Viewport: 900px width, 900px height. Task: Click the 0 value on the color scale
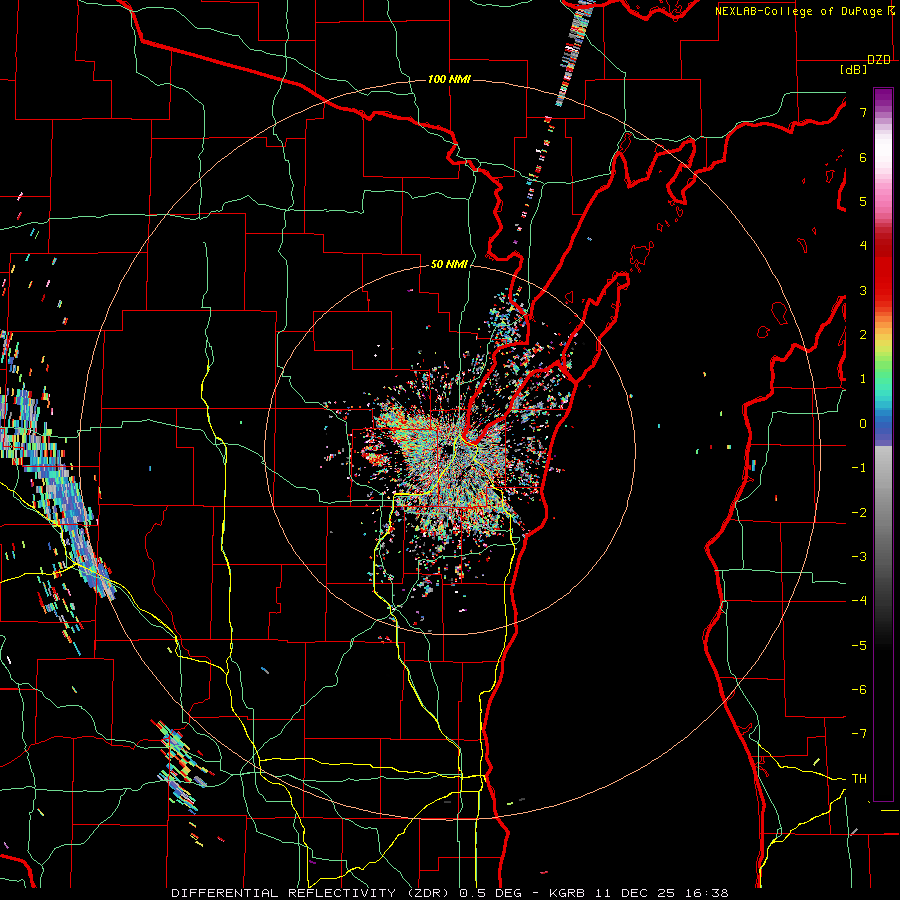point(863,424)
